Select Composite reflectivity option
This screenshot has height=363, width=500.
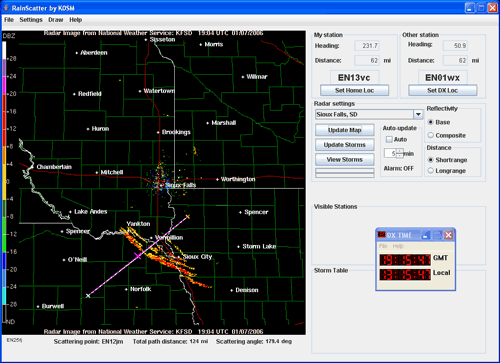431,135
